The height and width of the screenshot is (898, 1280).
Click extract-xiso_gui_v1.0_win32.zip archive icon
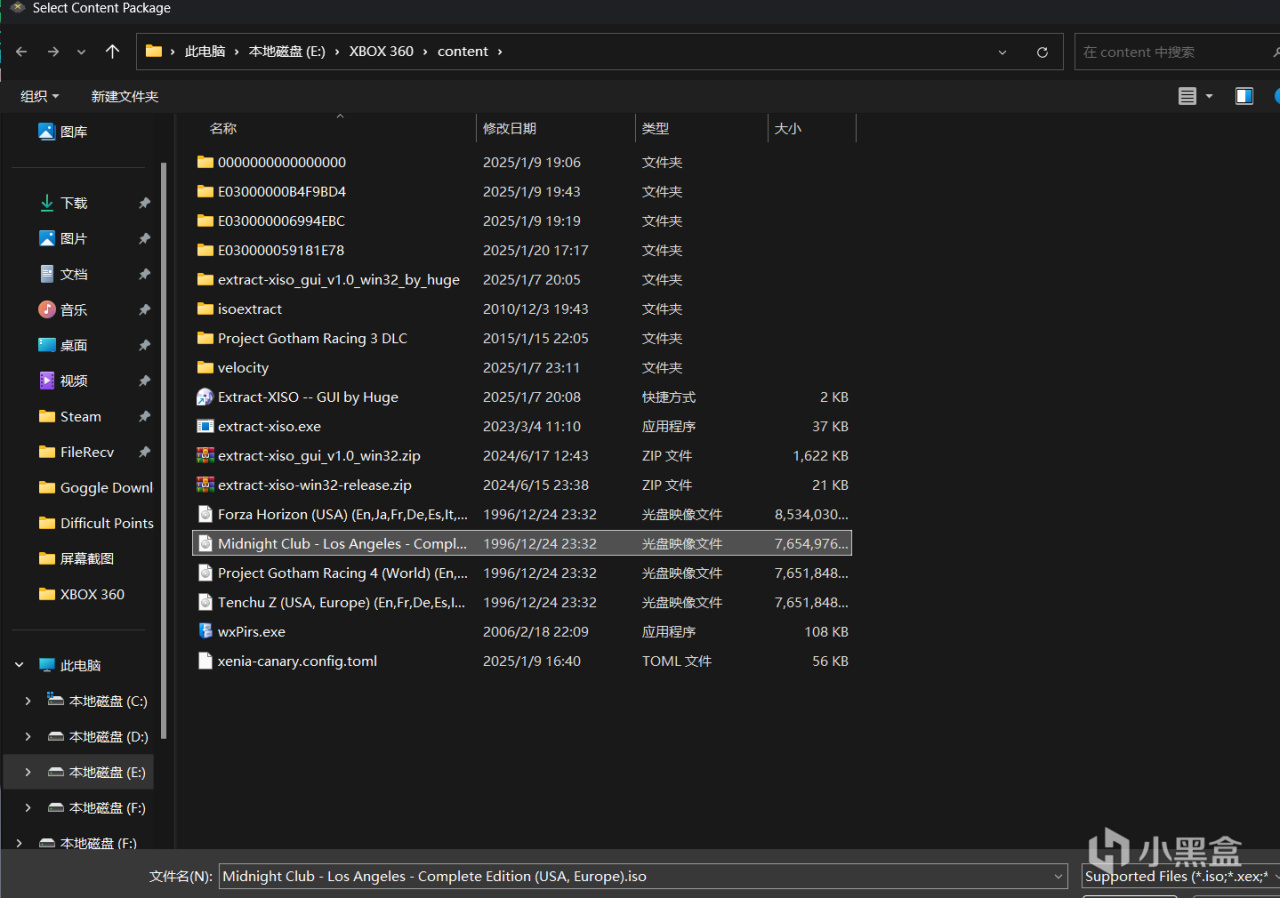click(x=205, y=456)
